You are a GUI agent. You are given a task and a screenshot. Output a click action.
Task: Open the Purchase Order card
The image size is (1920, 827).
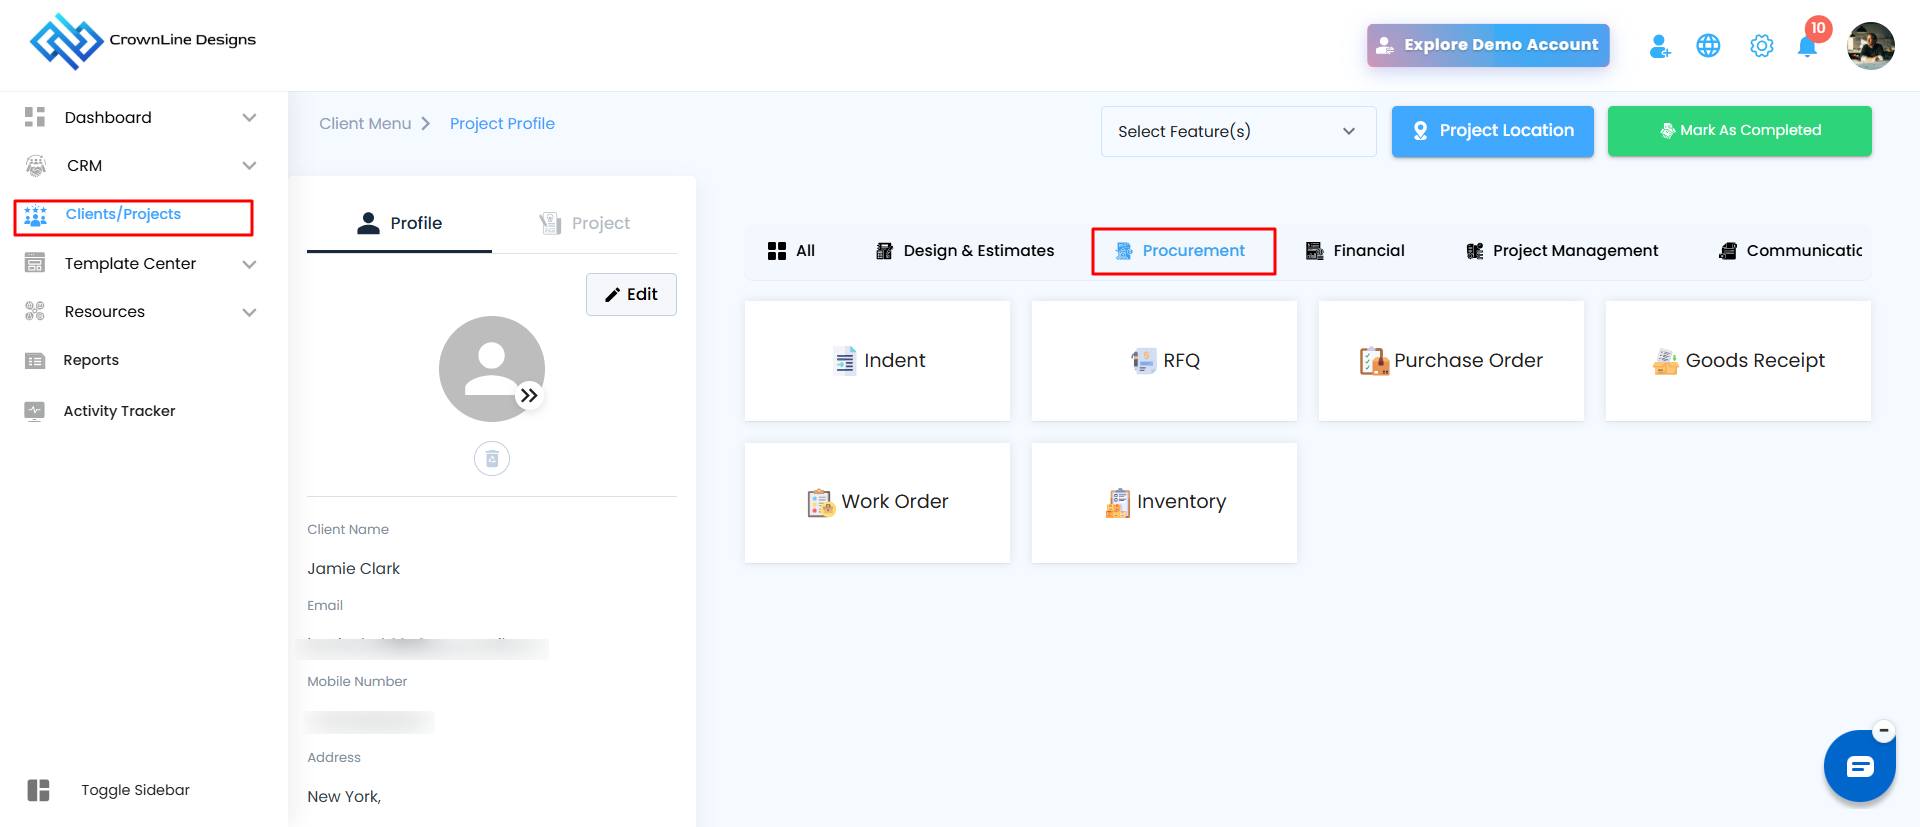[x=1451, y=361]
